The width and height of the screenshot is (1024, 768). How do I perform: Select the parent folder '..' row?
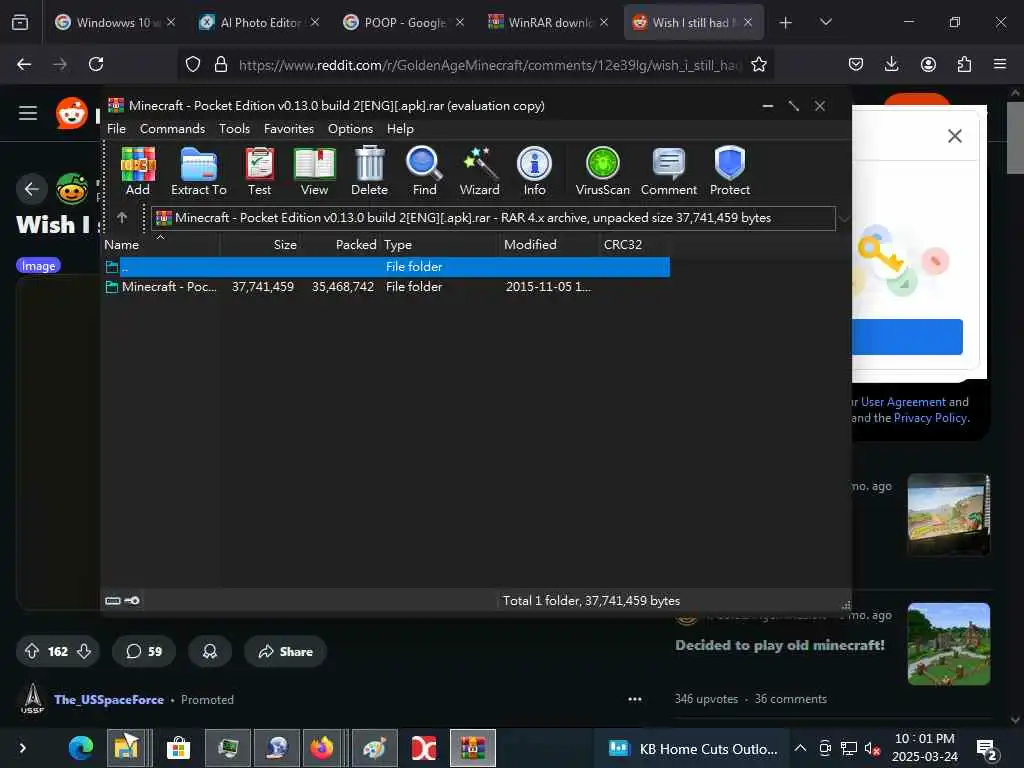pyautogui.click(x=387, y=266)
